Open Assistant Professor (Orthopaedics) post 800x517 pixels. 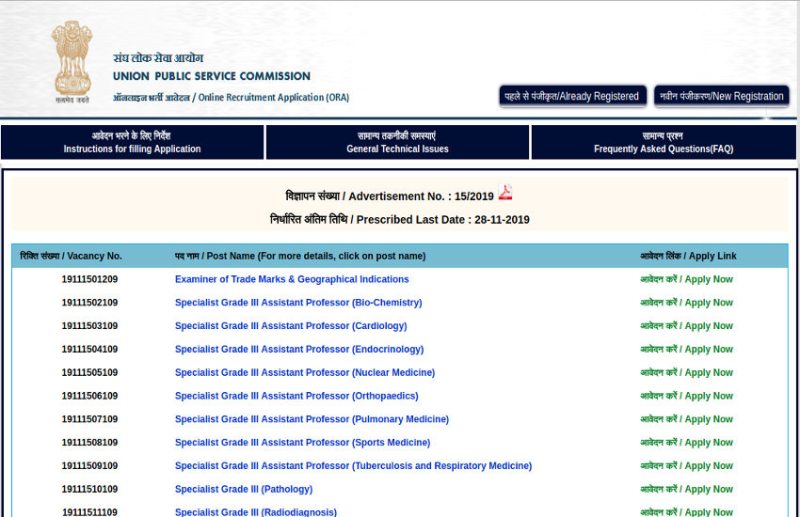(296, 396)
